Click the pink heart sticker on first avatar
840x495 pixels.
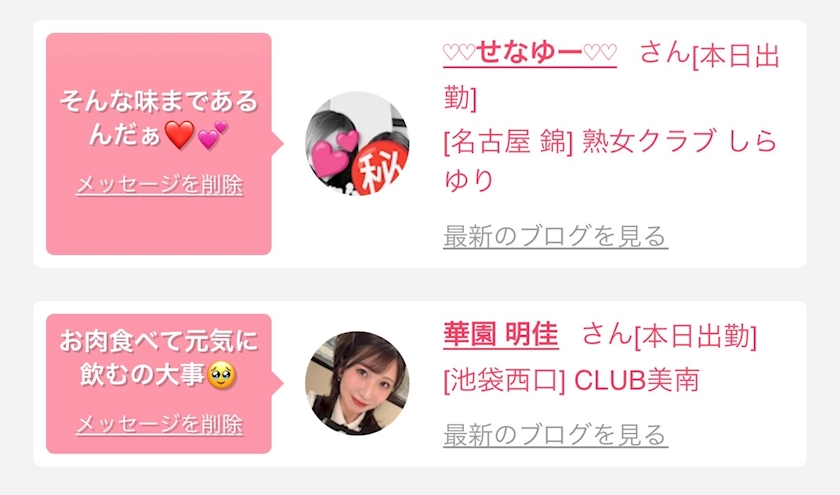pyautogui.click(x=334, y=153)
